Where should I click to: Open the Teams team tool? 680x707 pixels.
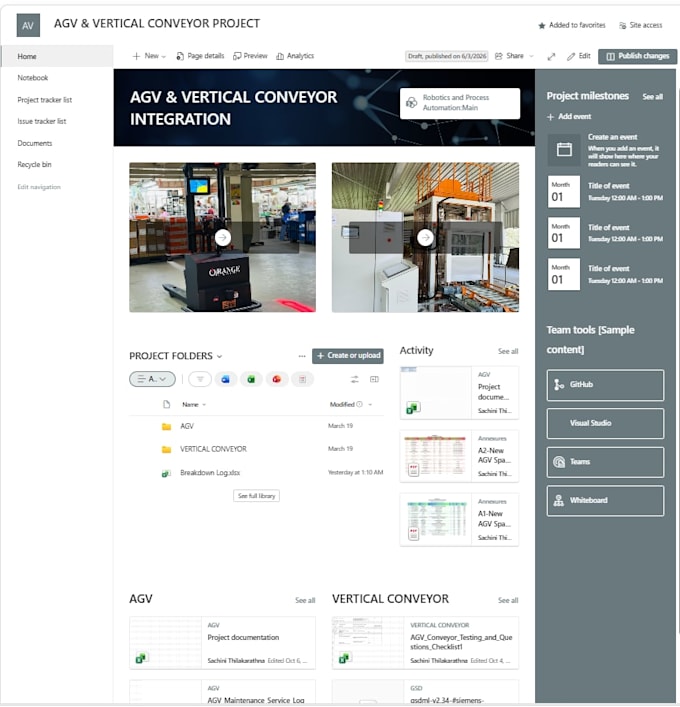[605, 462]
